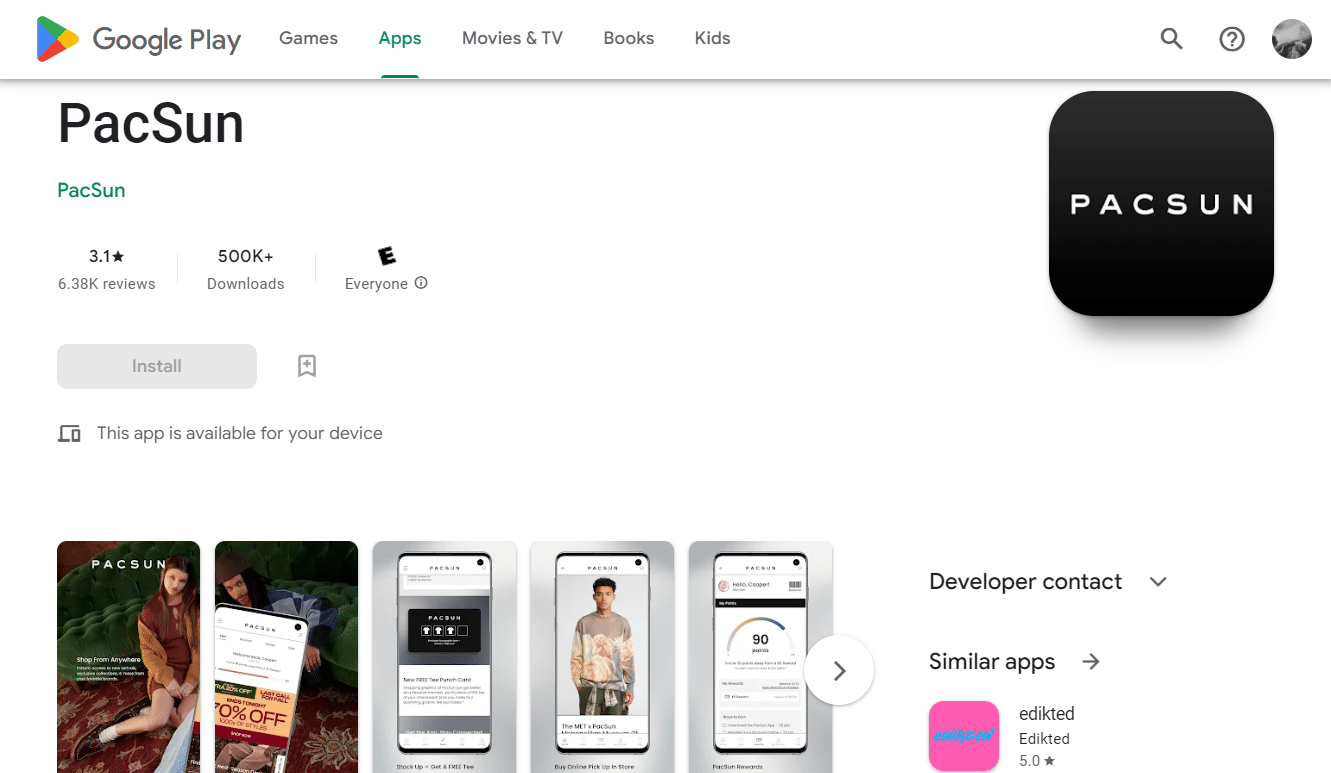Click the Everyone content rating info icon
This screenshot has width=1331, height=773.
tap(421, 283)
